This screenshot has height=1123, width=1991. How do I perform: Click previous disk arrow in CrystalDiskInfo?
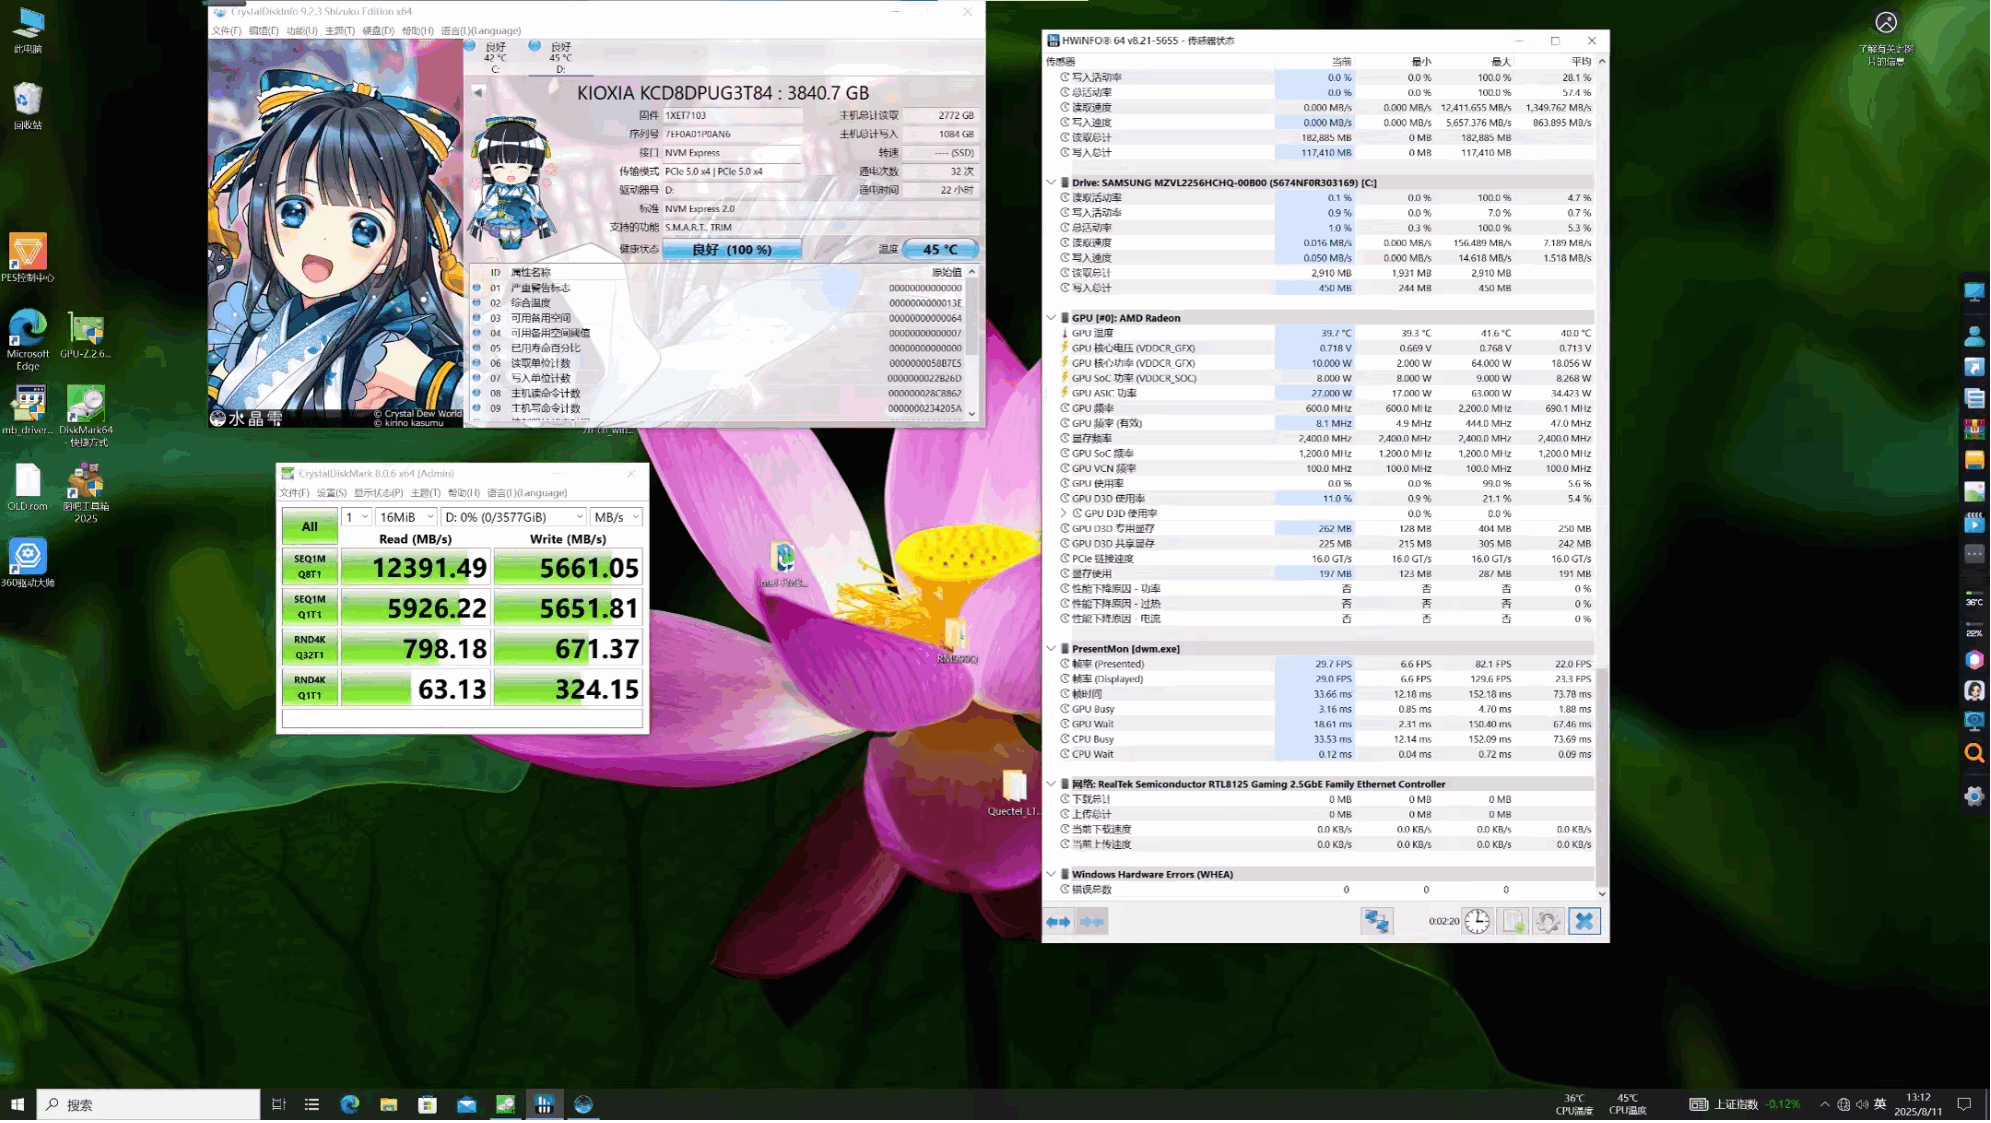click(478, 92)
